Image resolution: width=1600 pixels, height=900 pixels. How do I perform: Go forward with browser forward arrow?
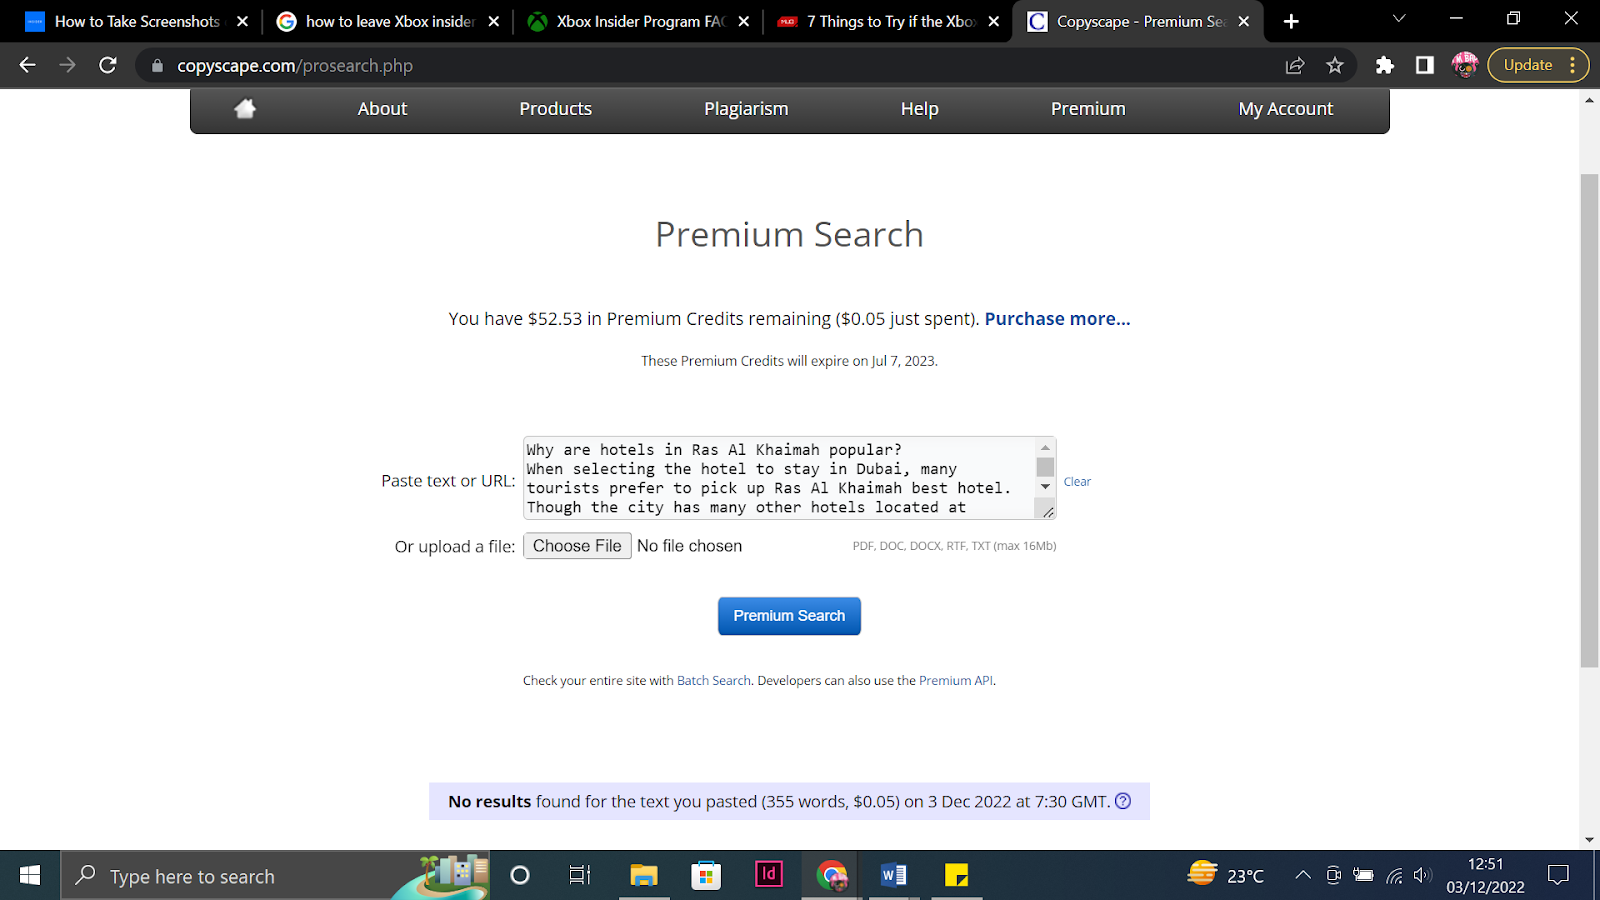(67, 65)
